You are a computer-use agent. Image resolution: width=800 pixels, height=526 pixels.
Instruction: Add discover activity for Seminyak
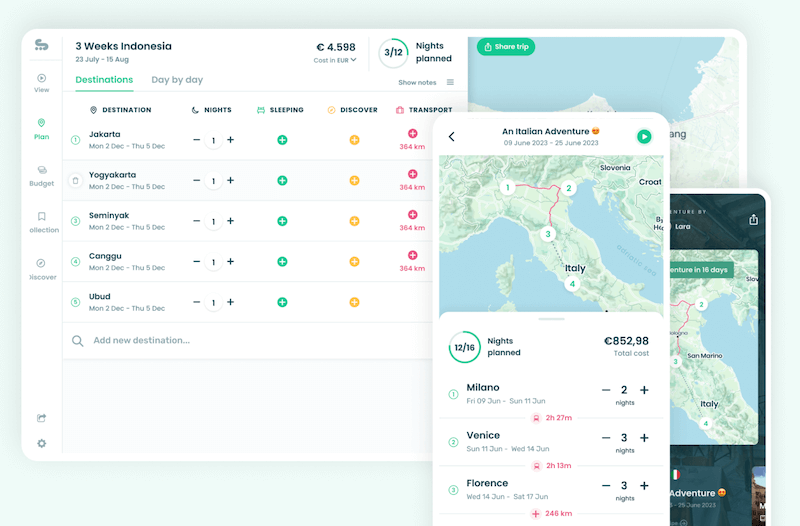[x=354, y=221]
